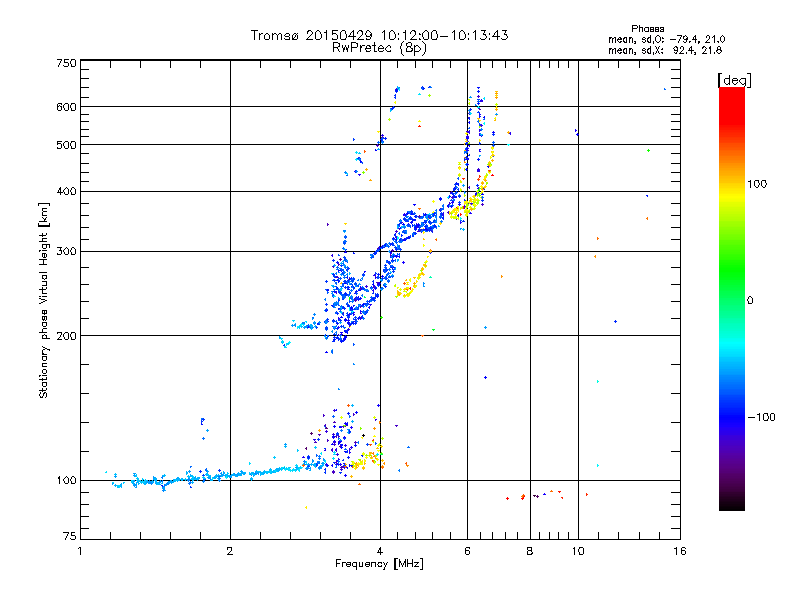Click the x-axis tick label '1'
This screenshot has width=800, height=600.
click(80, 551)
